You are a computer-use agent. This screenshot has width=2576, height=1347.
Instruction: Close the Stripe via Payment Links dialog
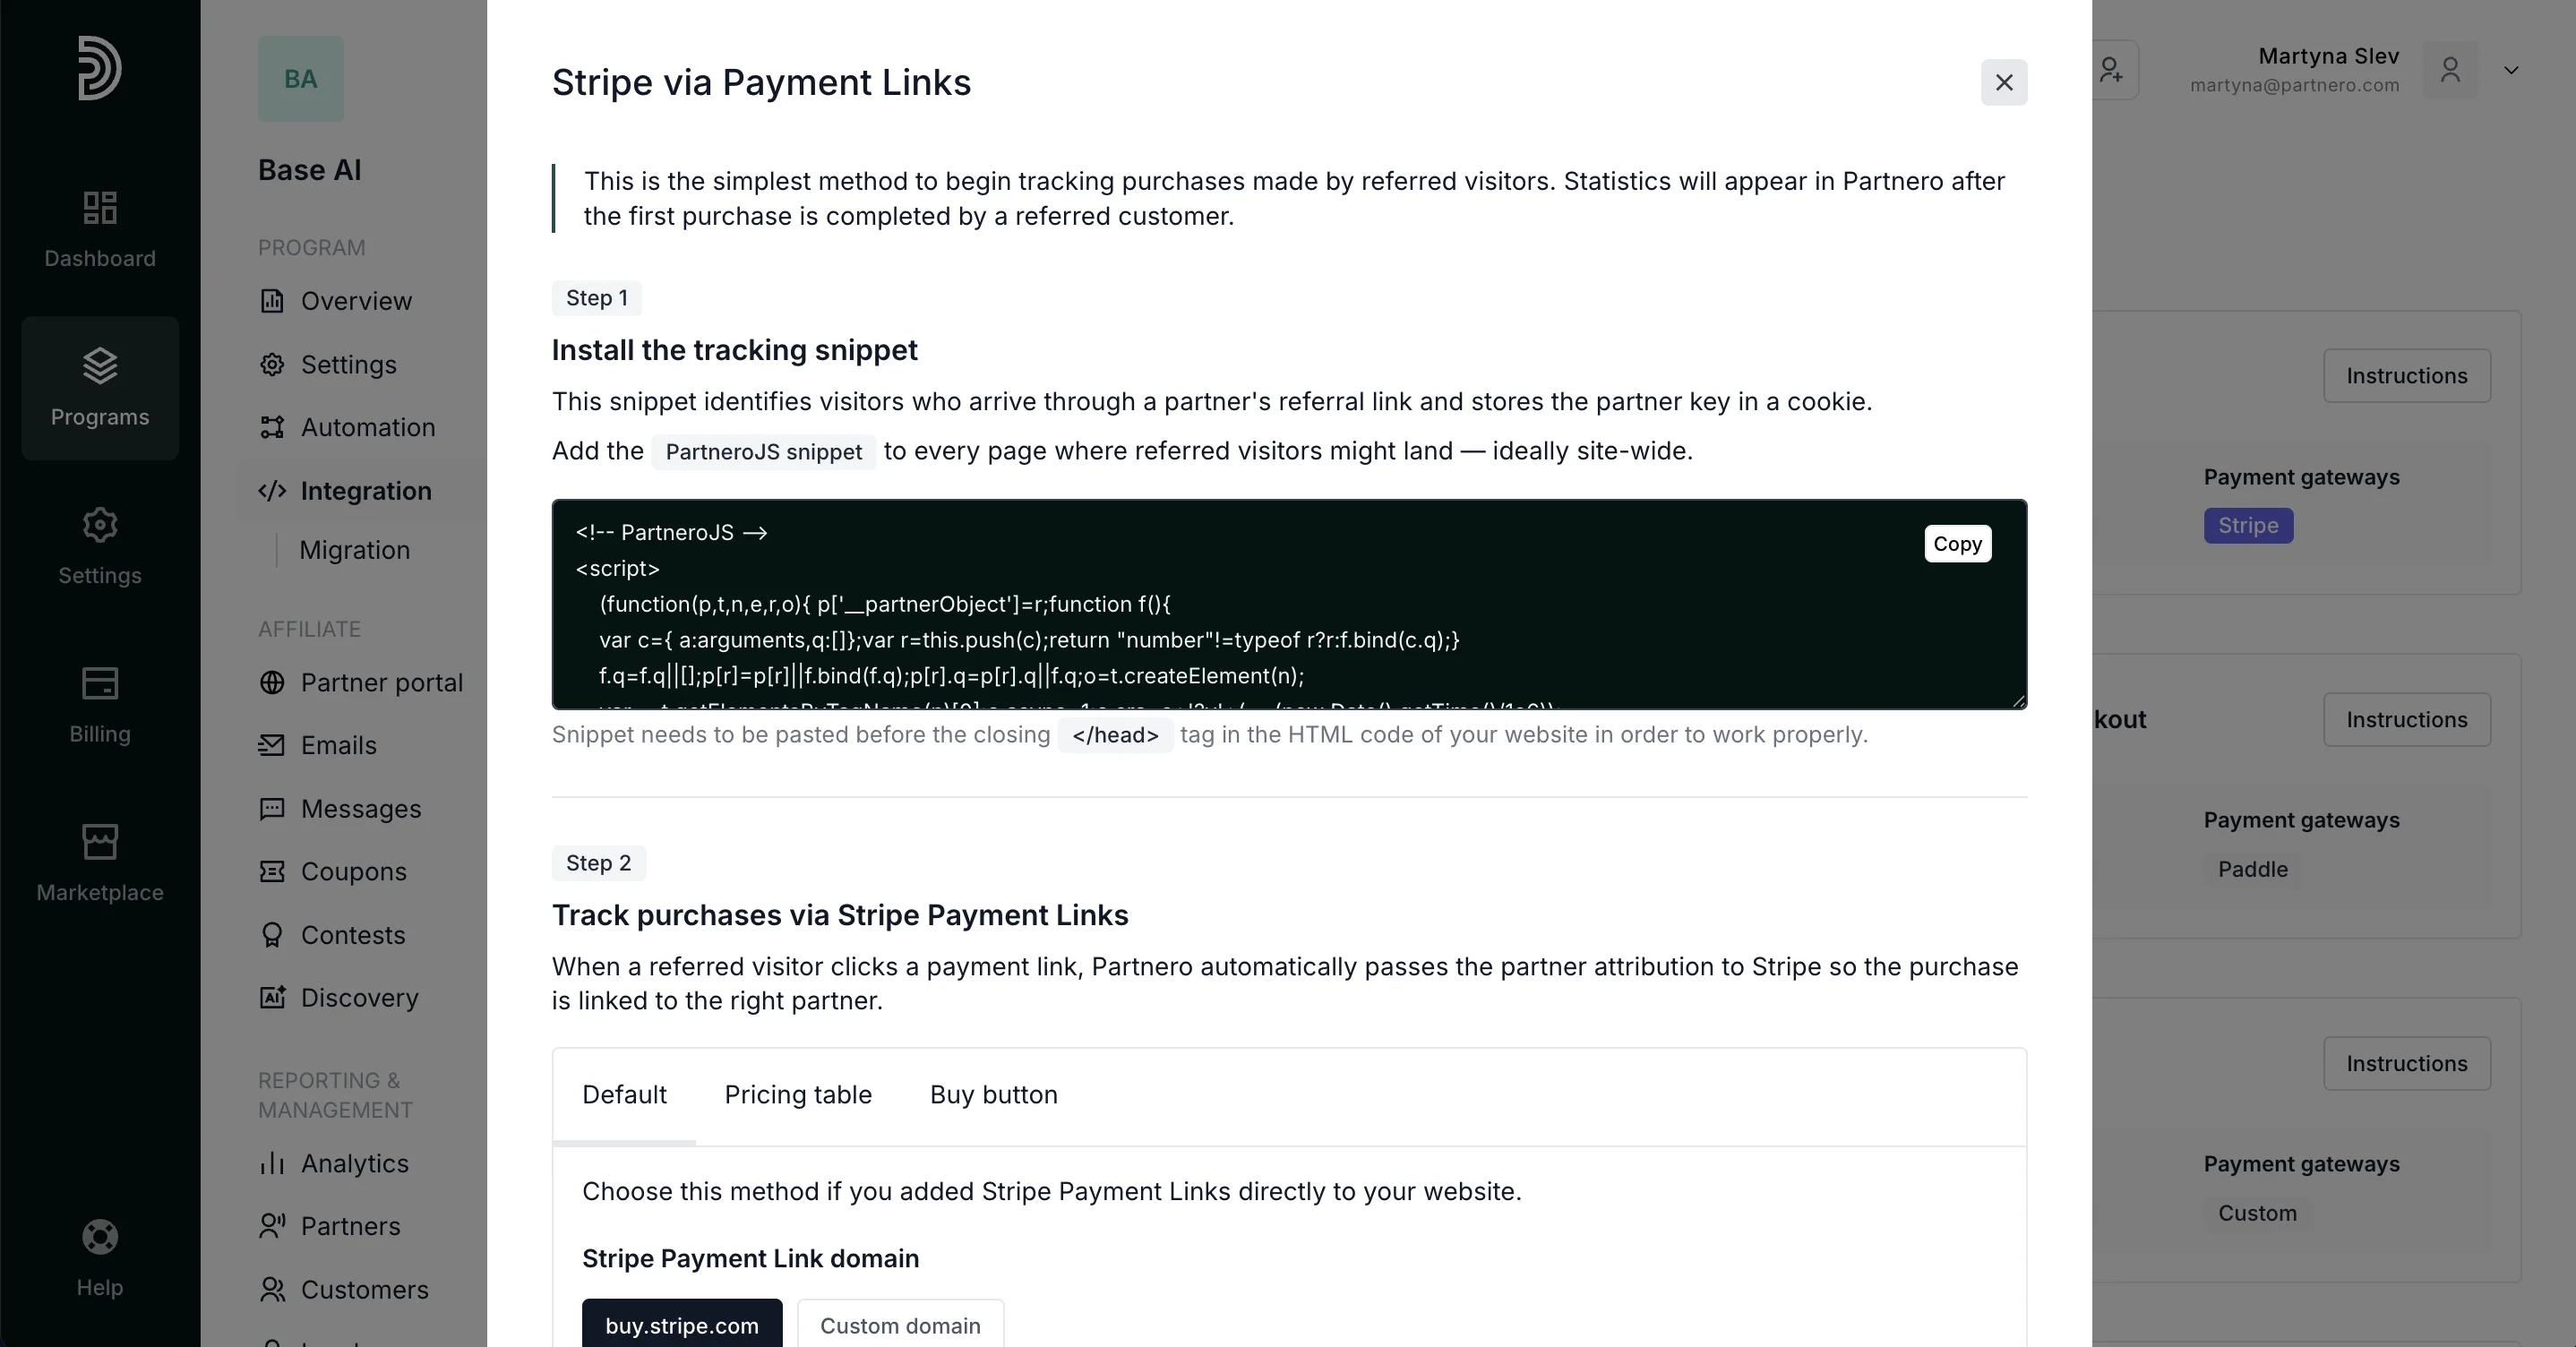pos(2004,82)
